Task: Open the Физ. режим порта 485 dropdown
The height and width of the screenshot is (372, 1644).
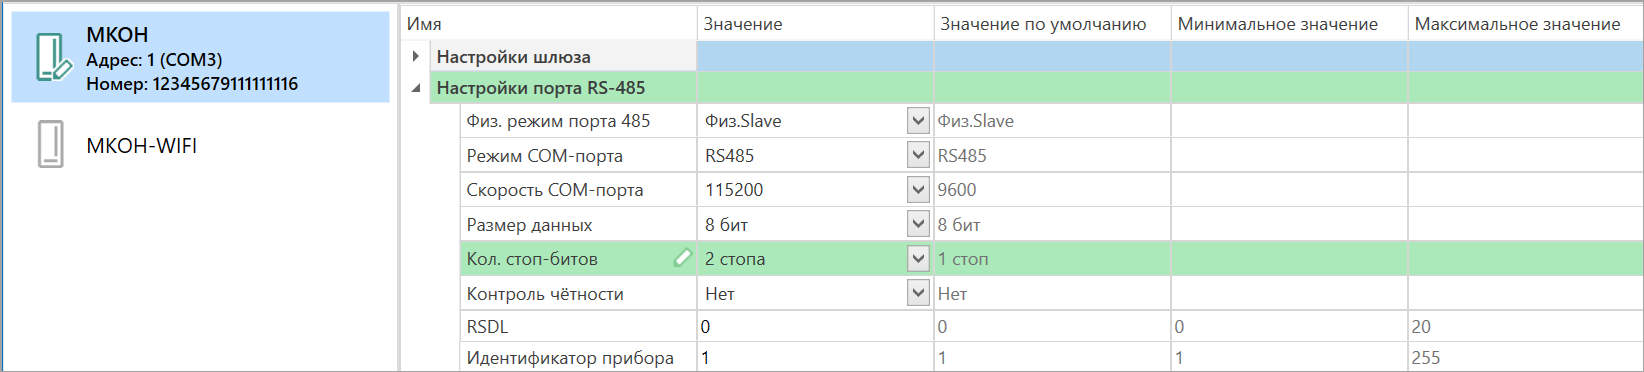Action: click(918, 121)
